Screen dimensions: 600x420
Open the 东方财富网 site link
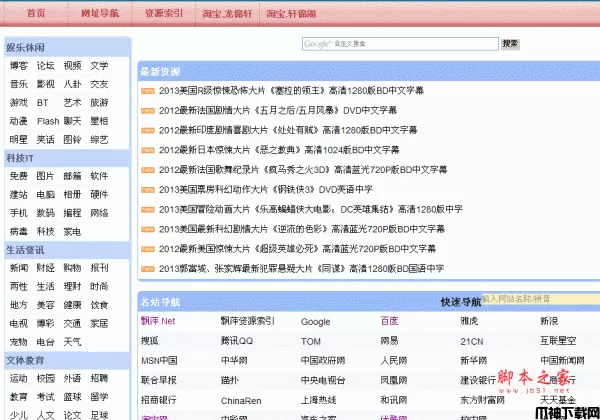coord(483,400)
